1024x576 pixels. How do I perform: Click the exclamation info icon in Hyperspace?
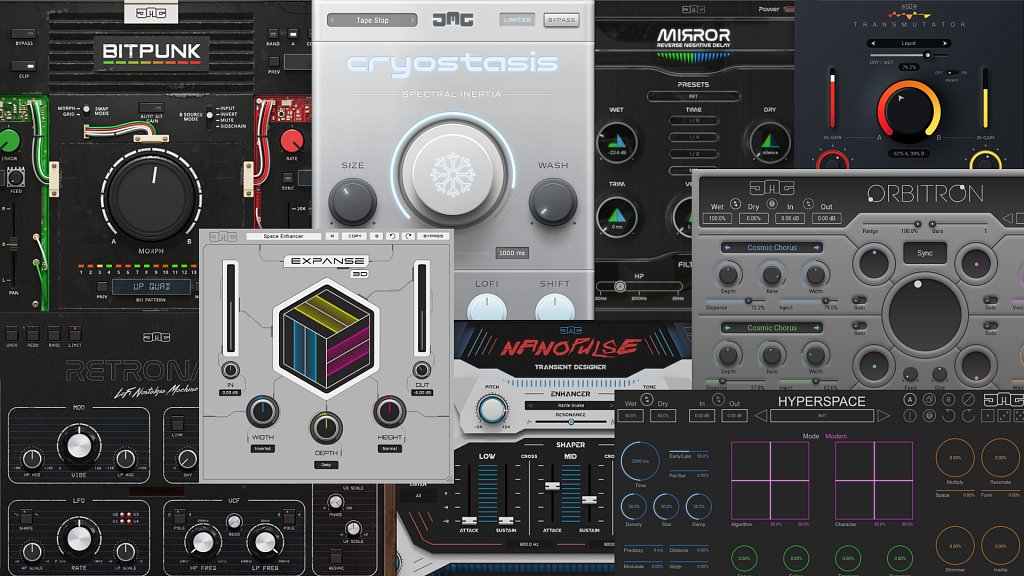(x=910, y=416)
